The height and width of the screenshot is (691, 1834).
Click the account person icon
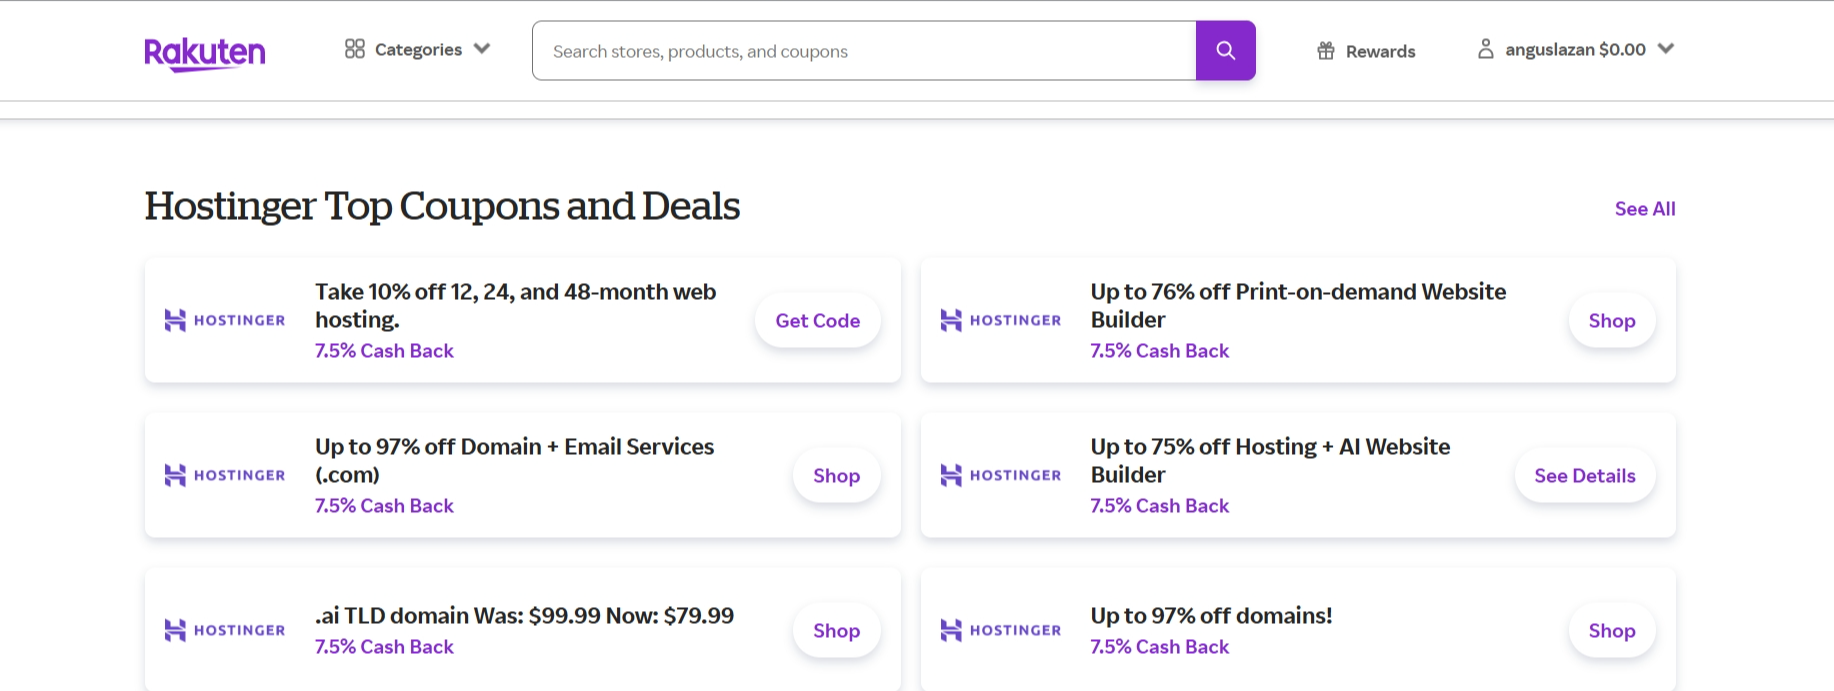point(1486,49)
